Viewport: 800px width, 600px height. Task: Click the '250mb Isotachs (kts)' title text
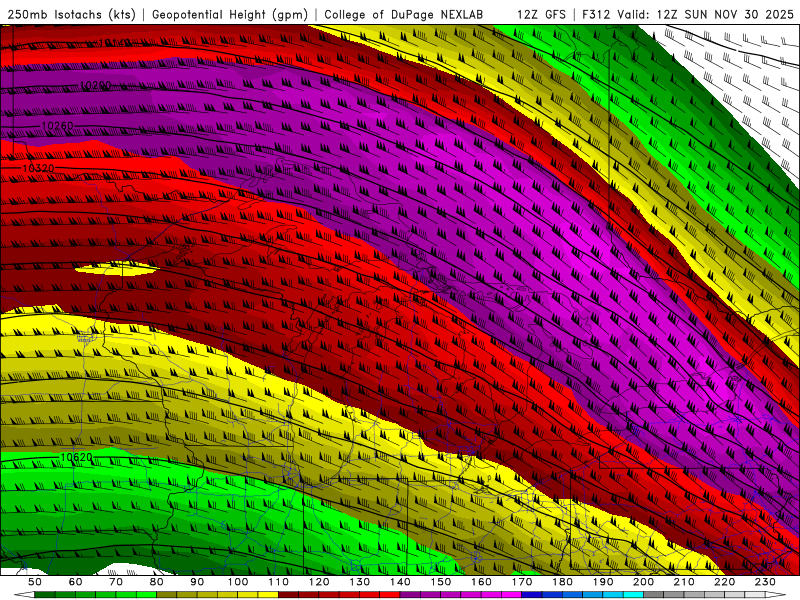[71, 15]
